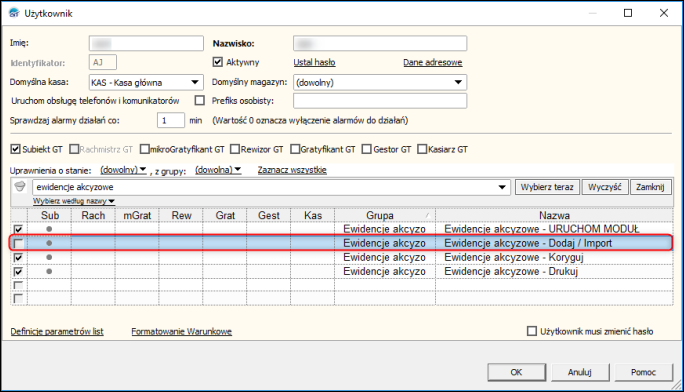Click the filter funnel icon beside search field
Image resolution: width=684 pixels, height=392 pixels.
(20, 187)
